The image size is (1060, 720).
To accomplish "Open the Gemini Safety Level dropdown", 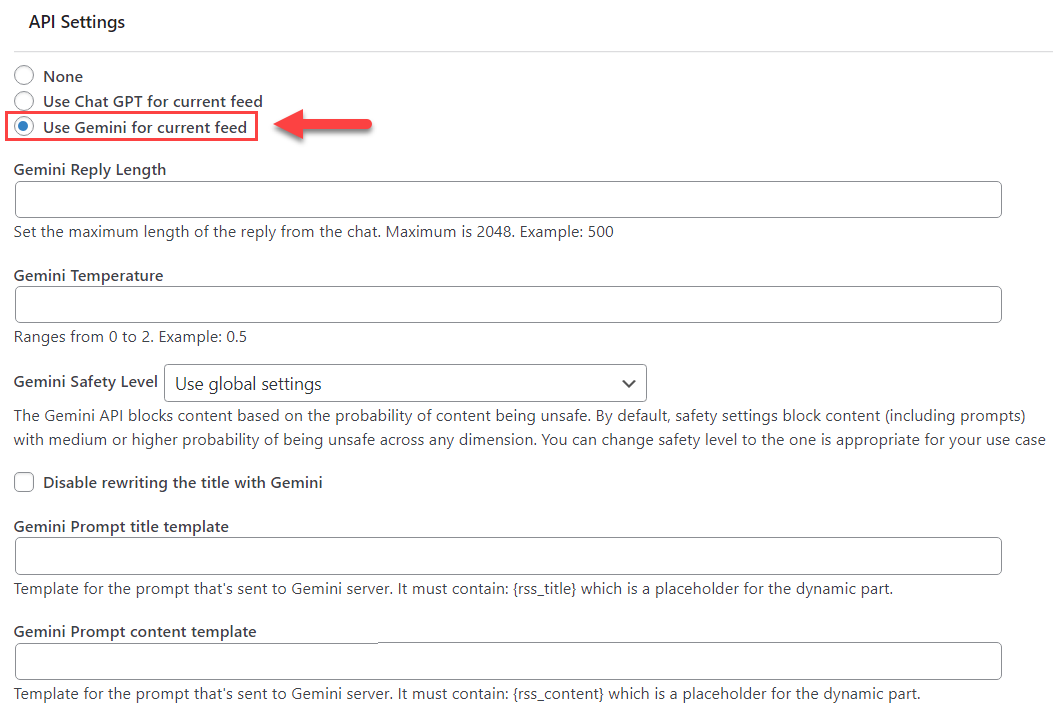I will point(405,383).
